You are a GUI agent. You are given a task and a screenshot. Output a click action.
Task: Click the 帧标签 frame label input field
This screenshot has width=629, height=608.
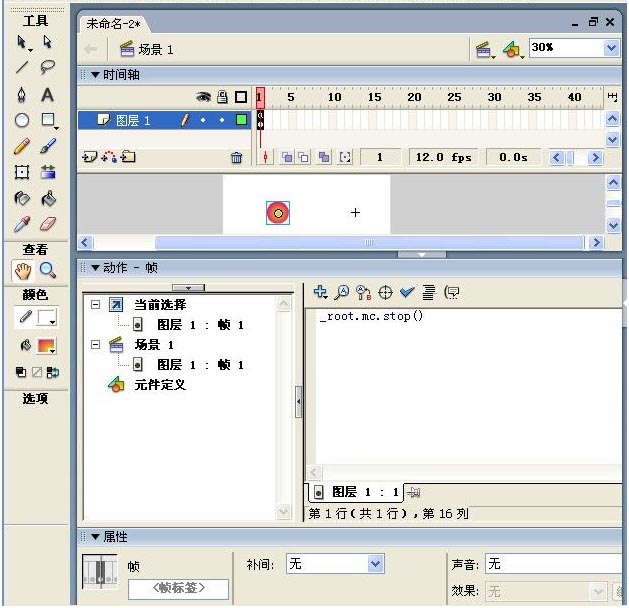click(178, 590)
